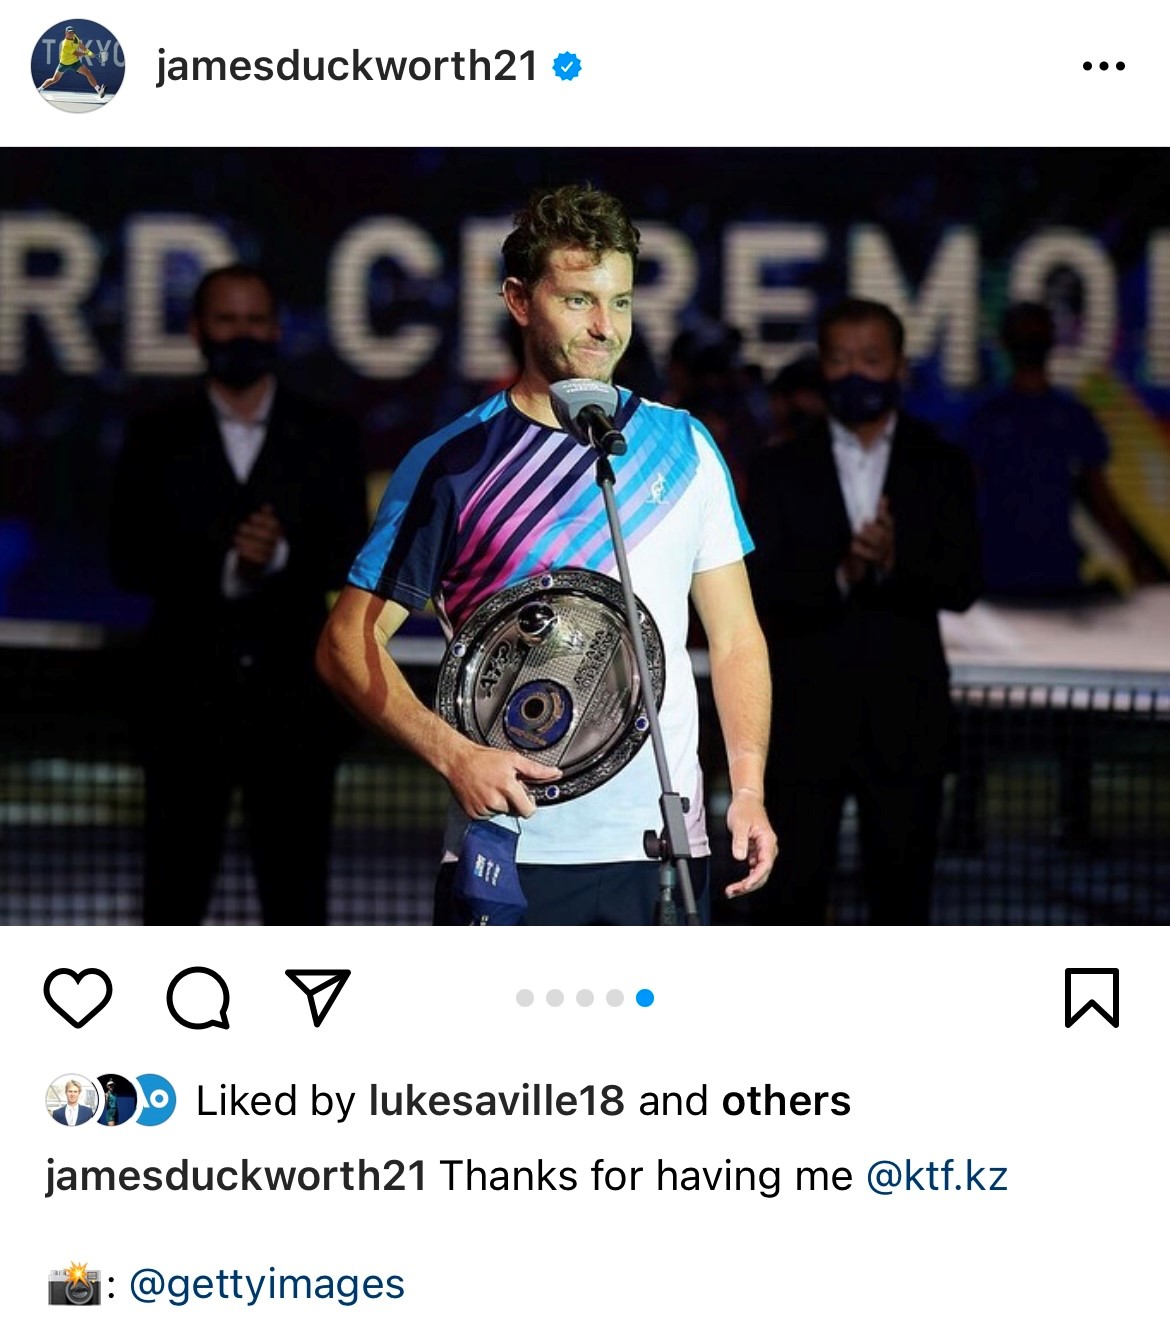Go to the third carousel dot
1170x1321 pixels.
point(585,997)
